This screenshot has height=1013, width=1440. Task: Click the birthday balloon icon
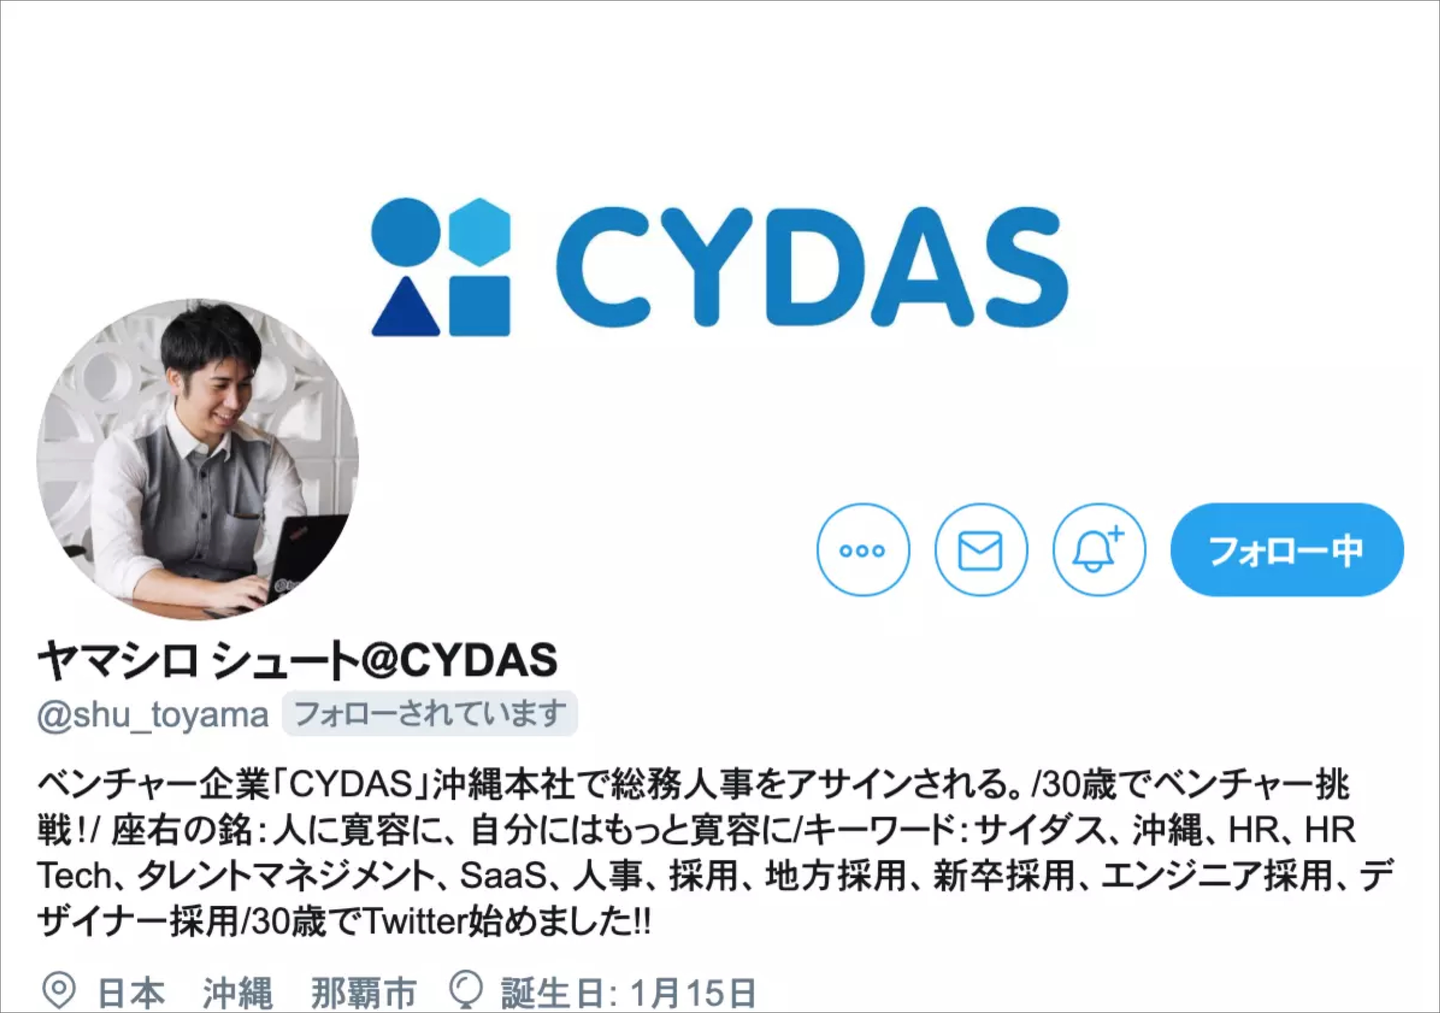click(466, 991)
